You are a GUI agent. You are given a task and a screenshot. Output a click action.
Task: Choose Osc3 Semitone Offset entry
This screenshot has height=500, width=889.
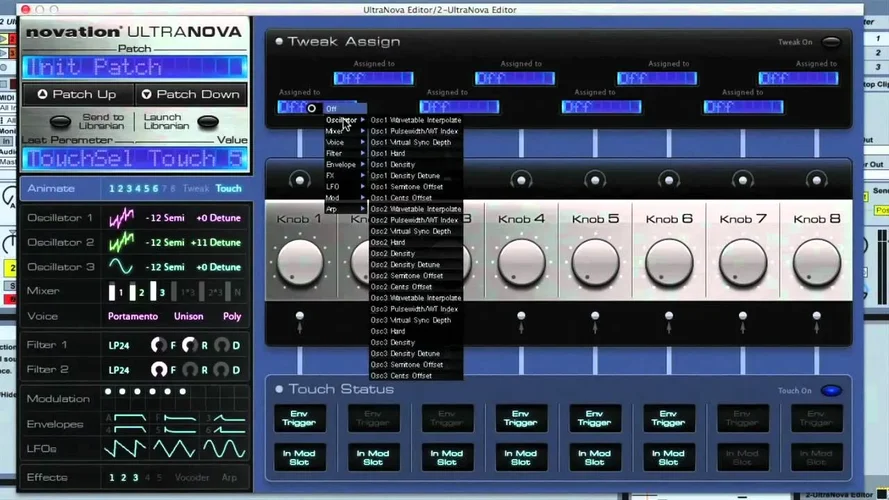[416, 365]
